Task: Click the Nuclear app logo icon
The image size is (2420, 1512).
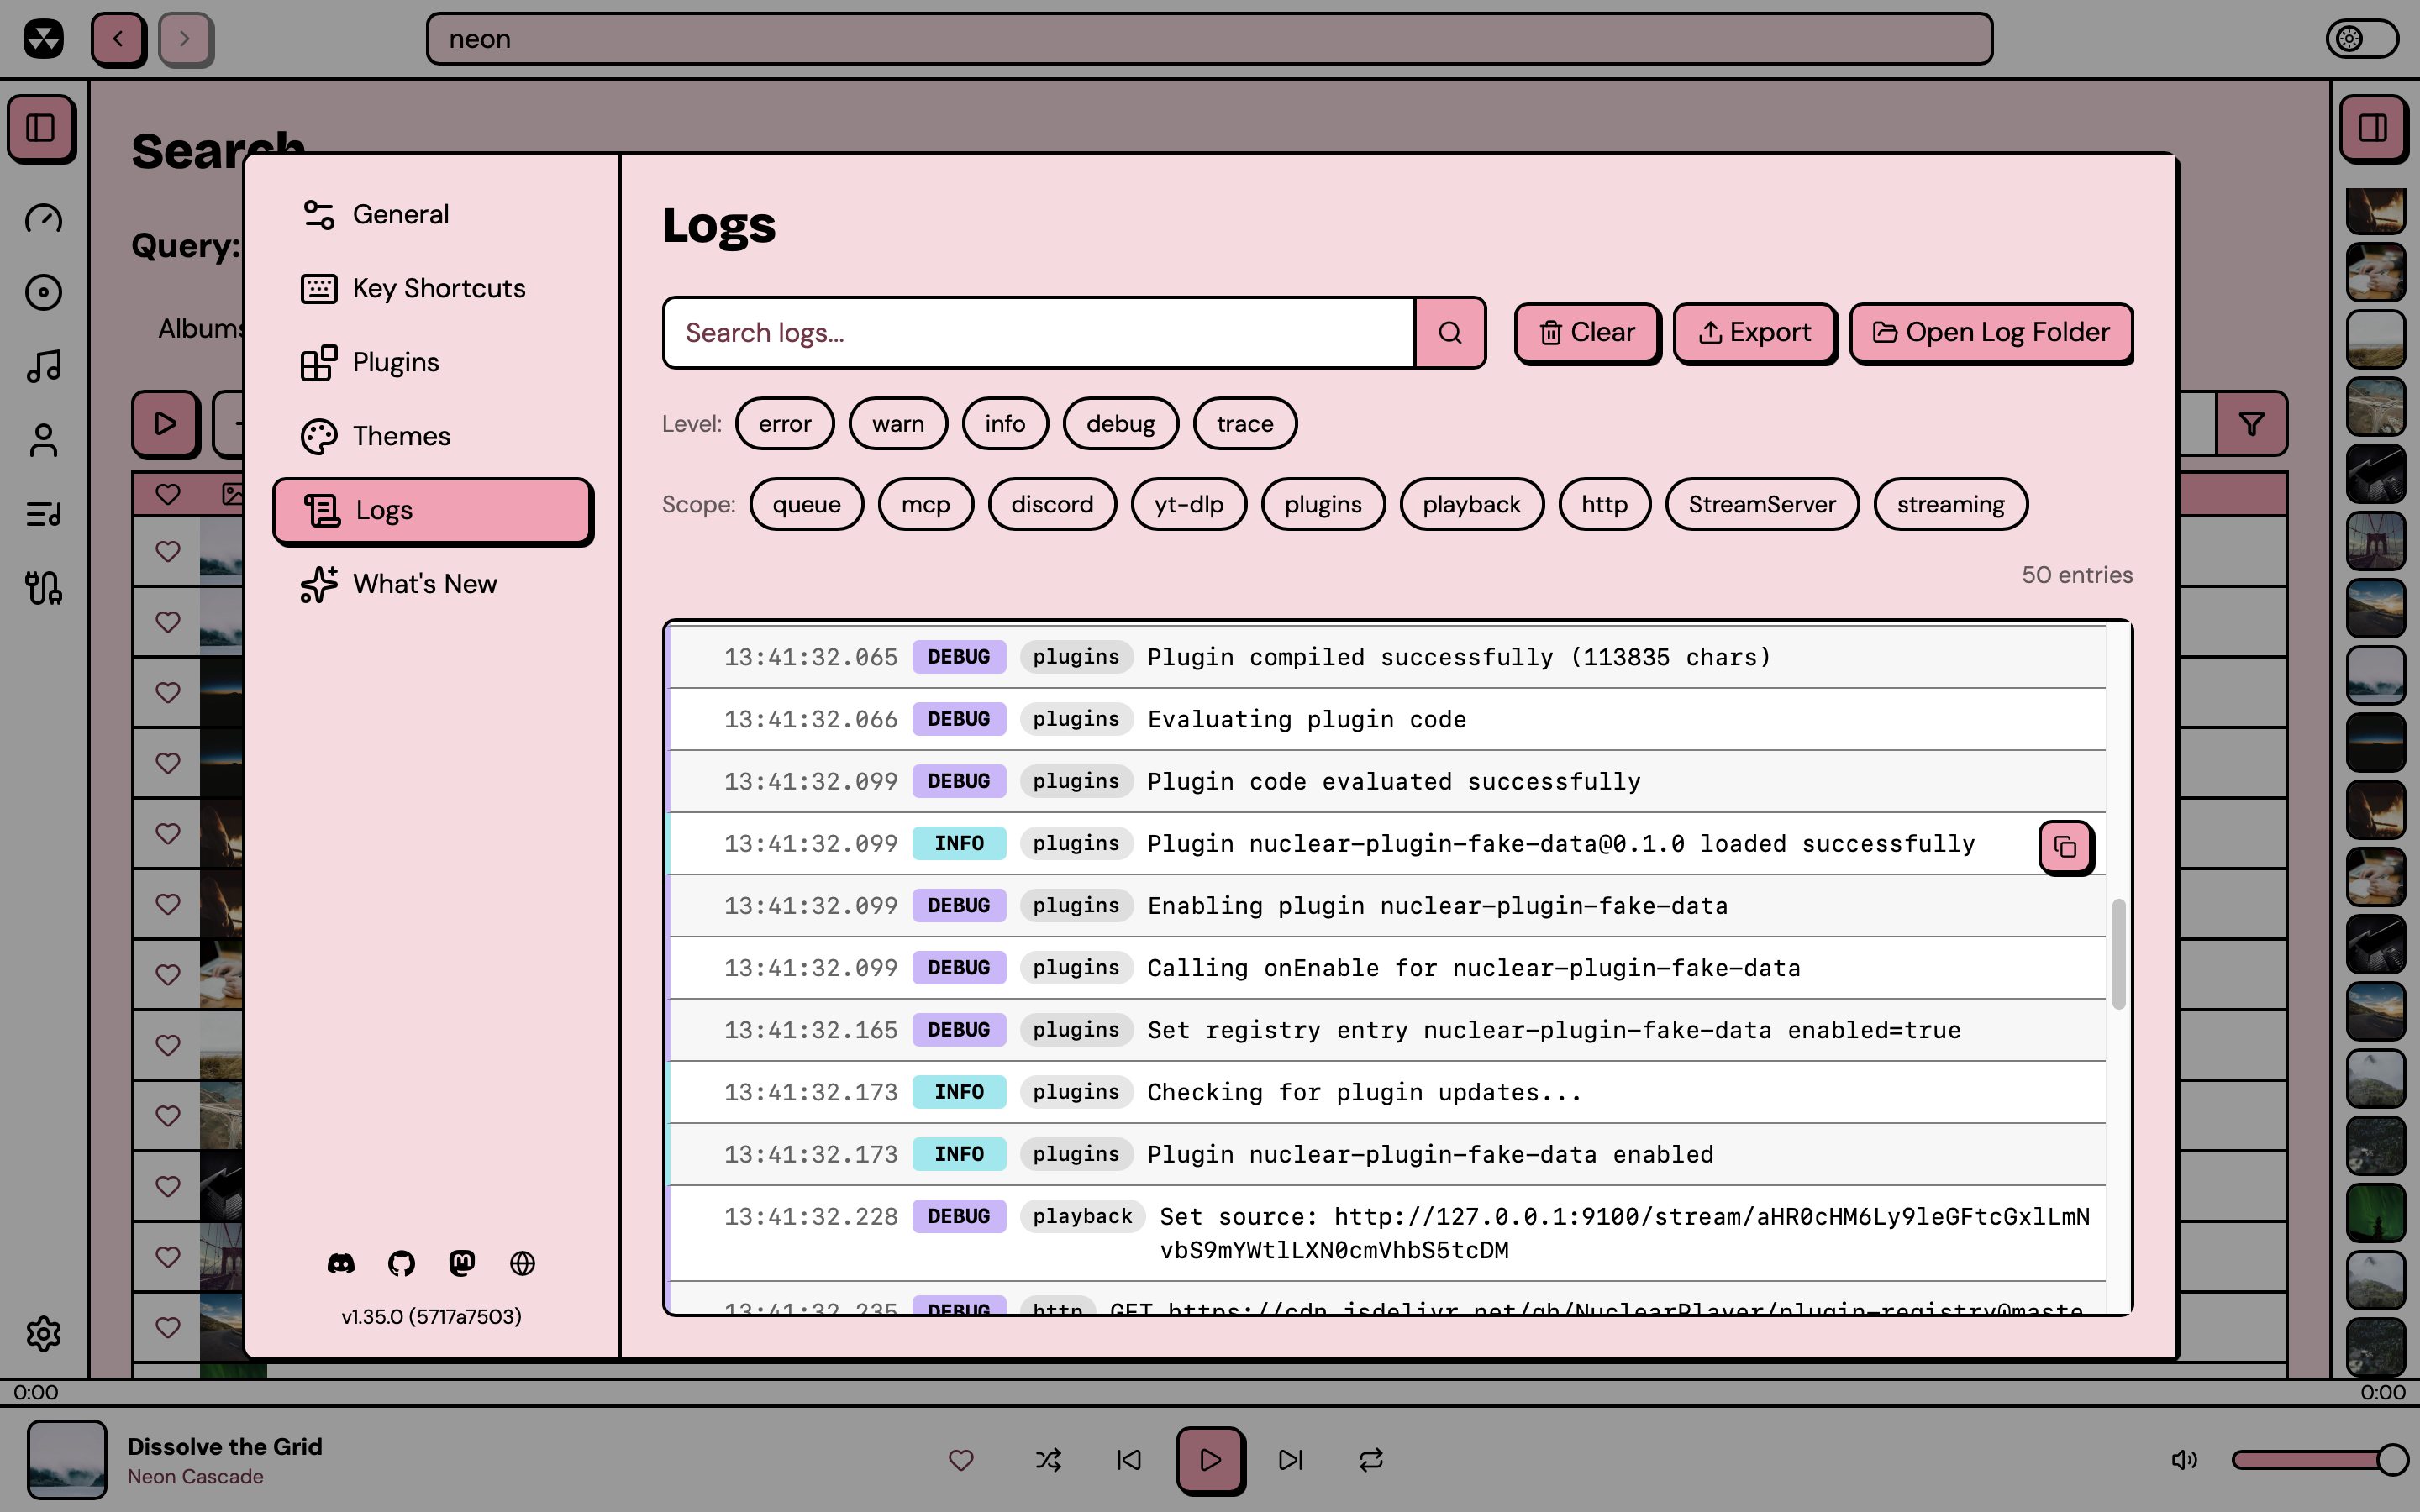Action: [x=43, y=39]
